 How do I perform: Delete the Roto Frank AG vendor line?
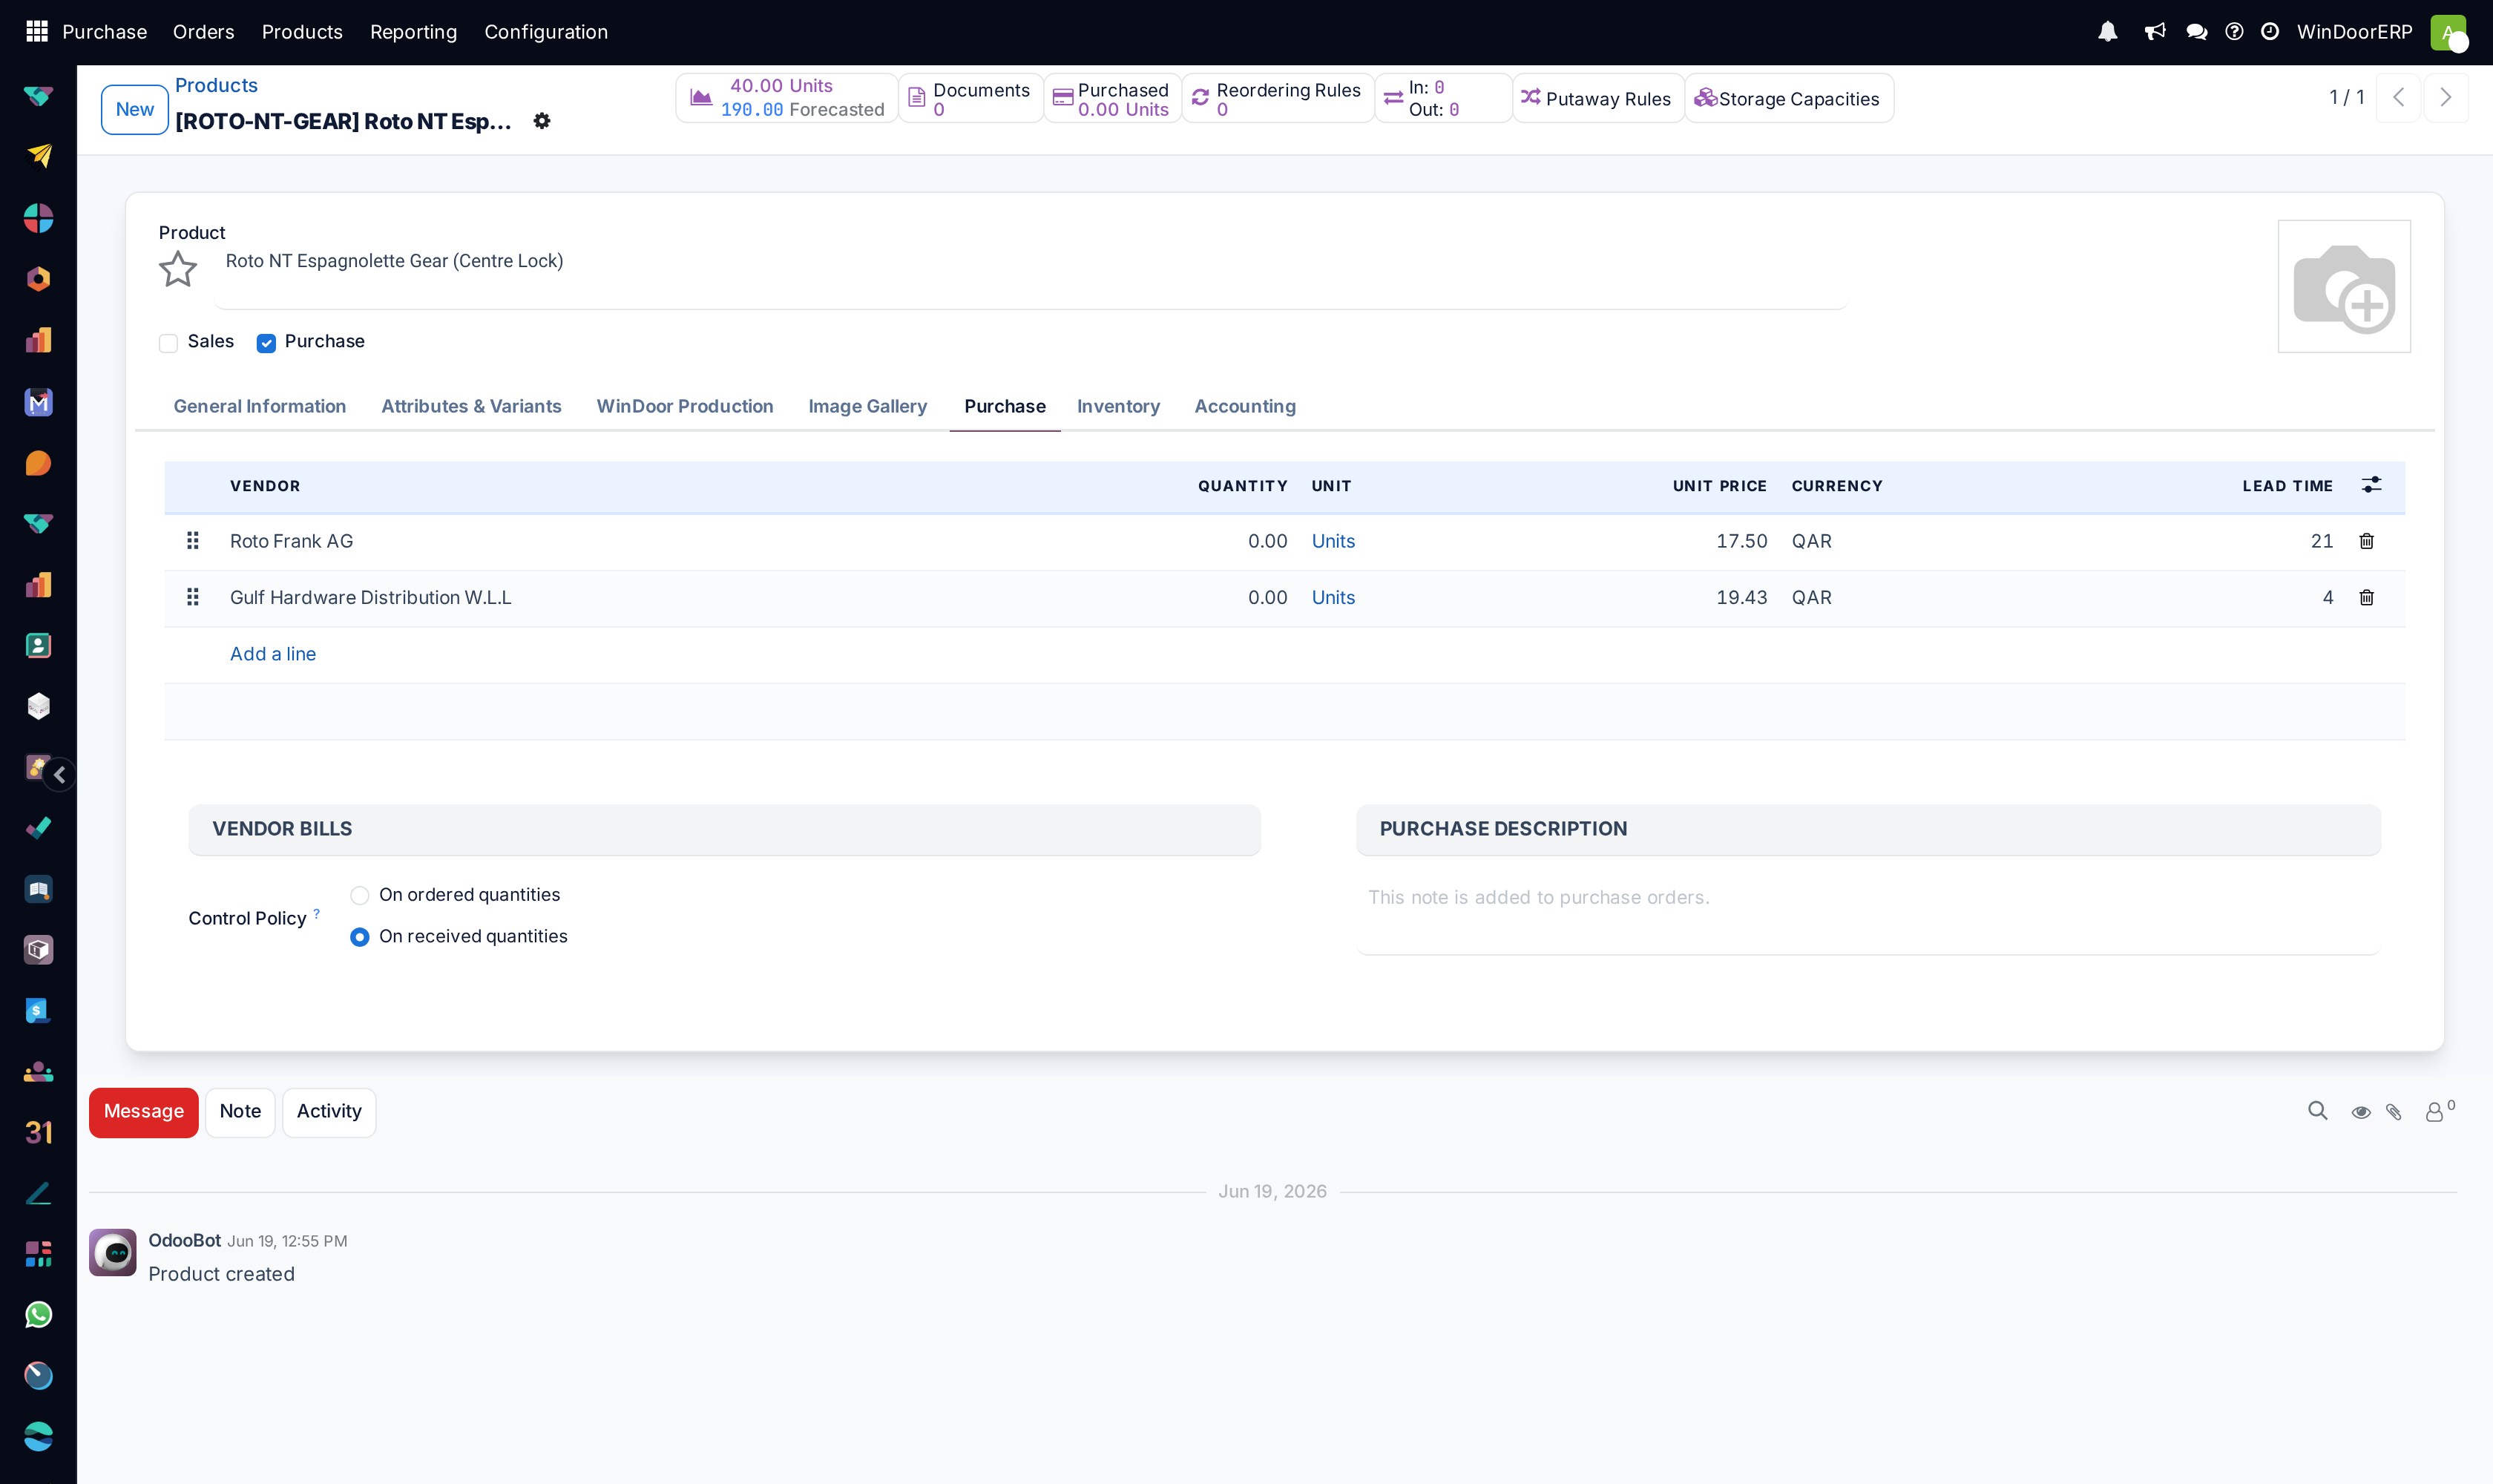(x=2367, y=541)
